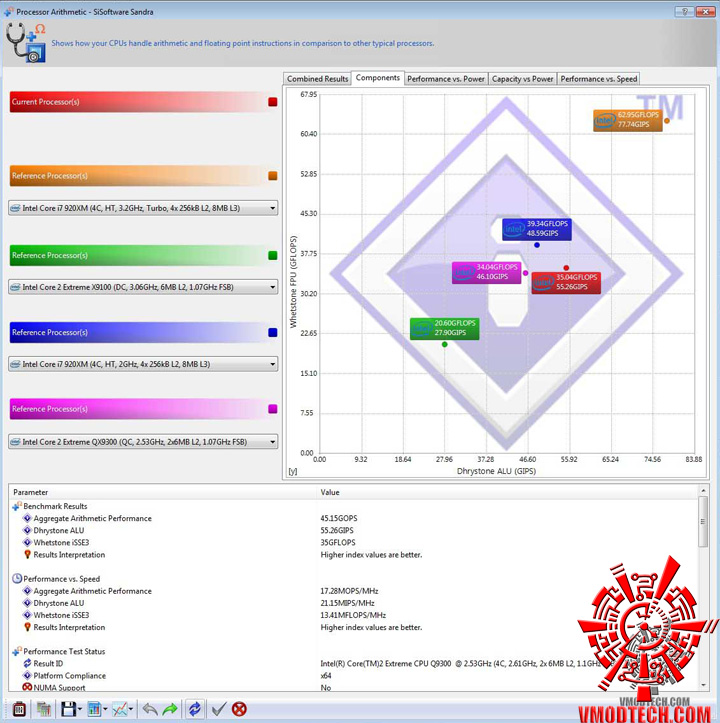The height and width of the screenshot is (723, 720).
Task: Click the Result ID refresh icon
Action: [27, 663]
